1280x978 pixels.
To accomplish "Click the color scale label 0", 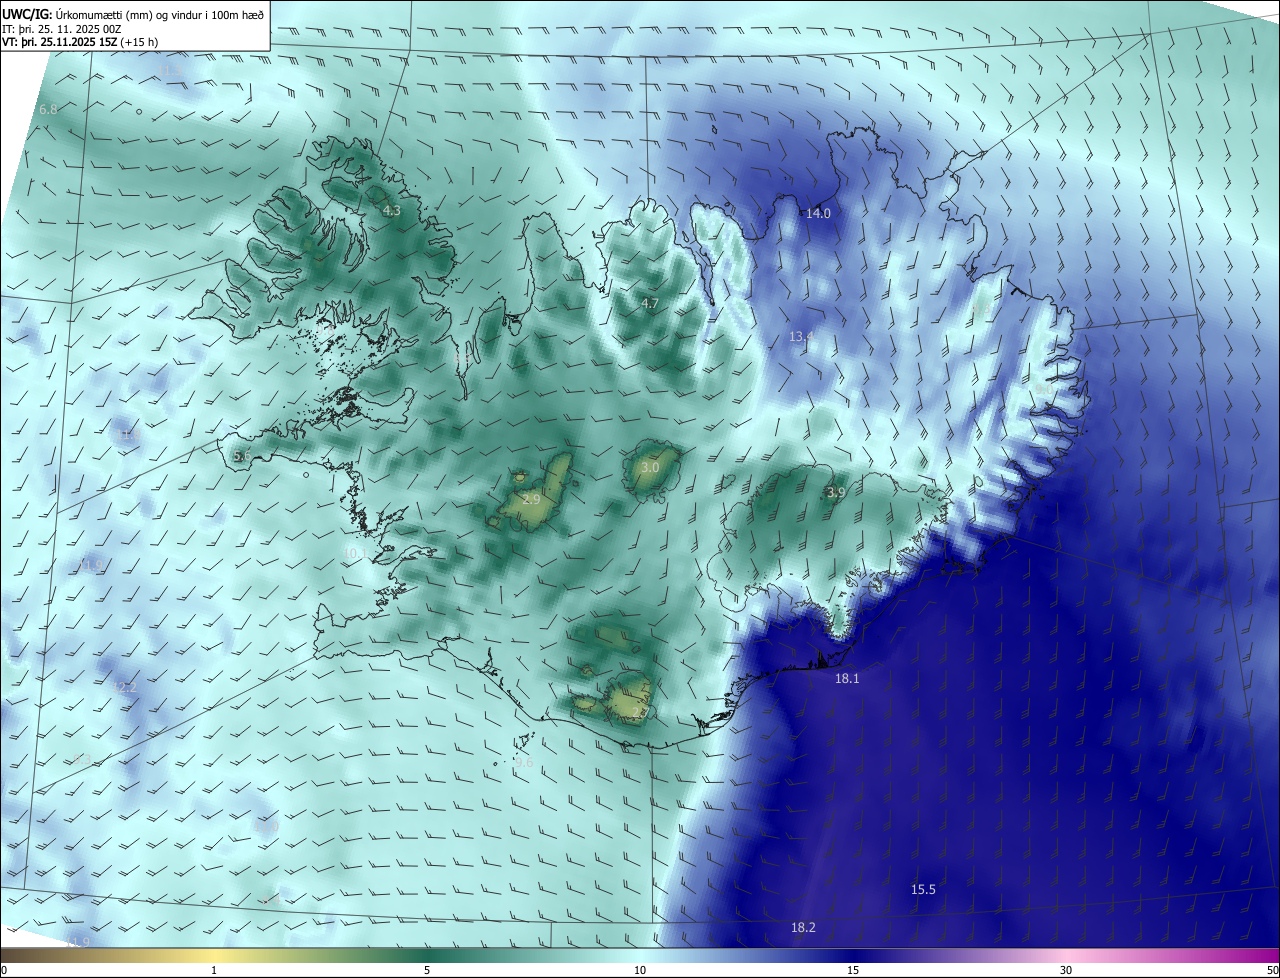I will coord(4,970).
